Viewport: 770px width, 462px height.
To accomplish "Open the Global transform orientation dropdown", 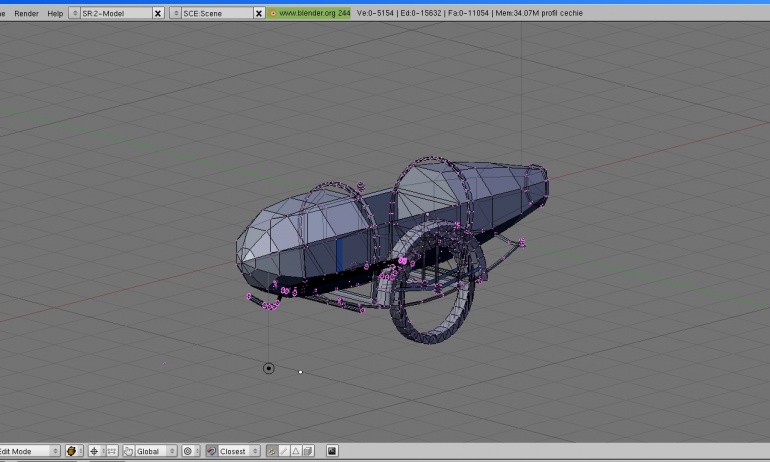I will point(156,451).
